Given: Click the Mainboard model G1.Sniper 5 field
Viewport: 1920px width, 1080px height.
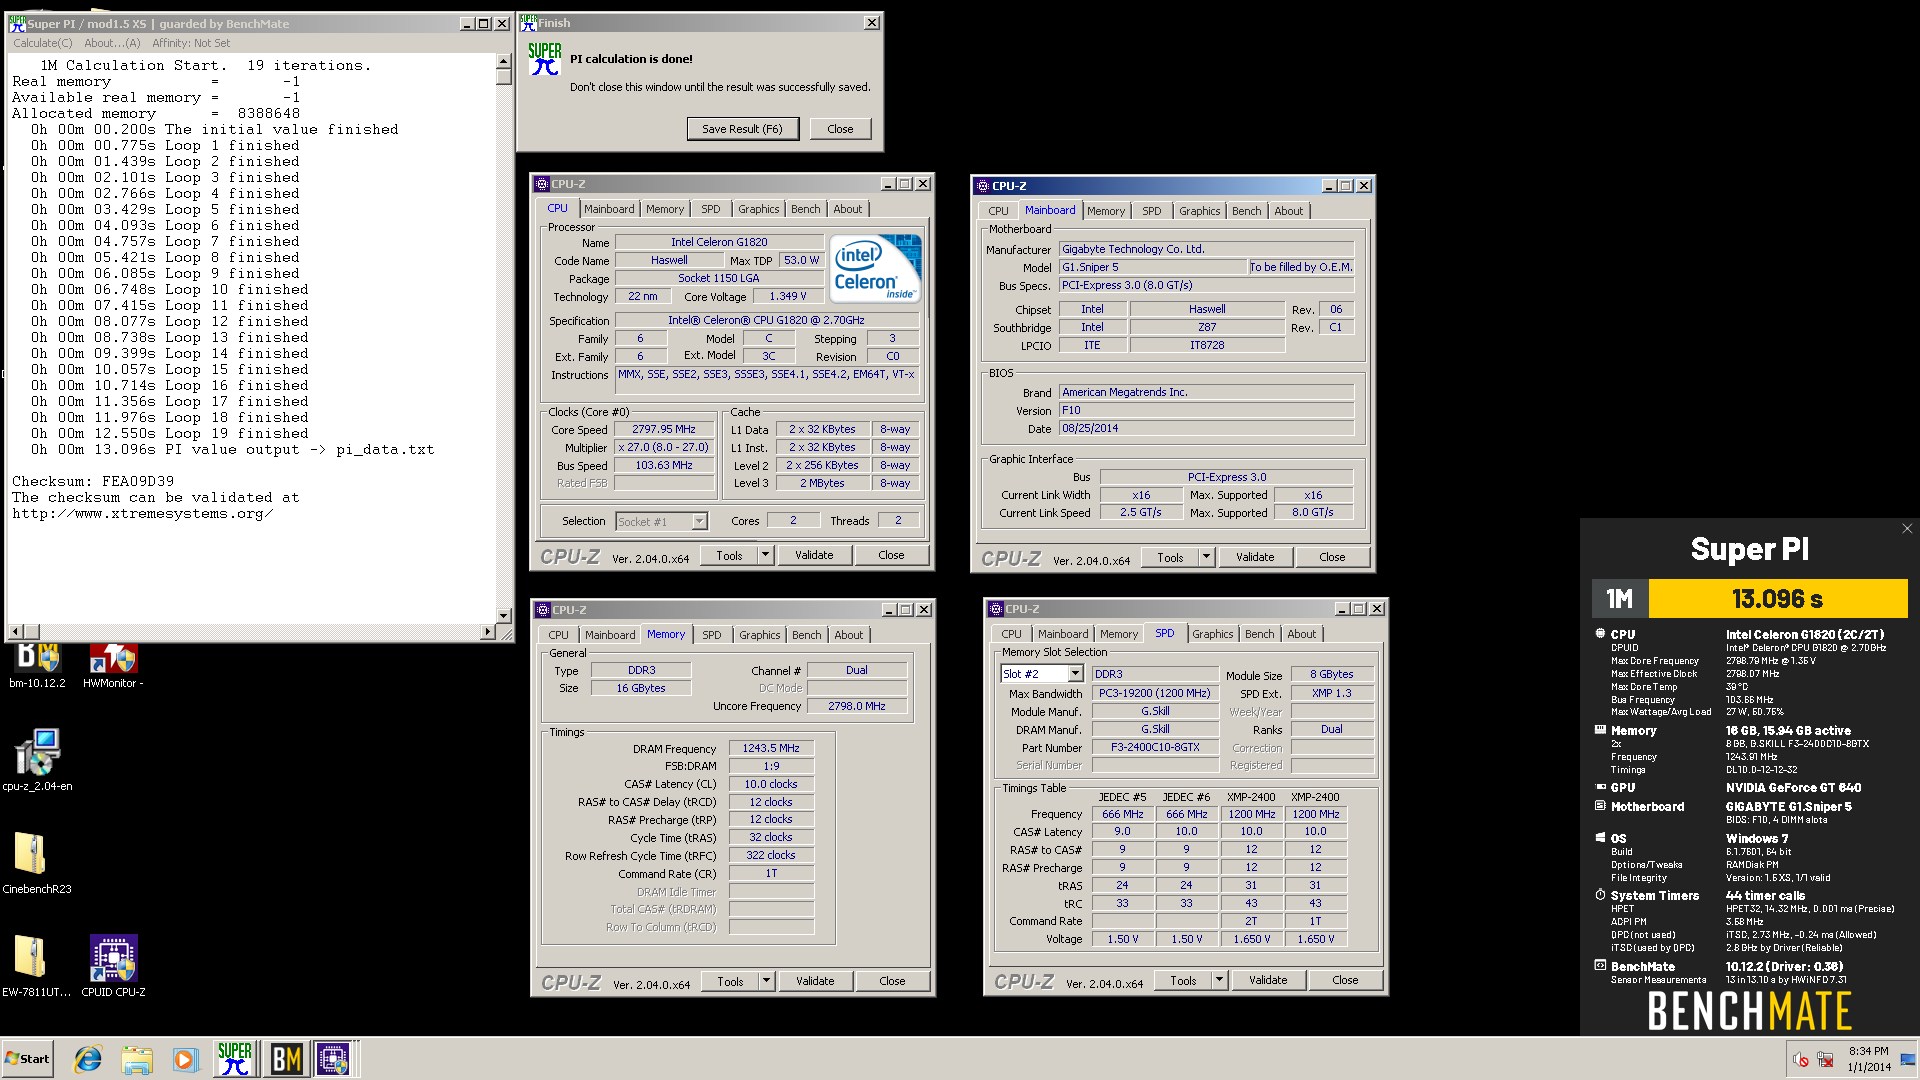Looking at the screenshot, I should pyautogui.click(x=1152, y=267).
